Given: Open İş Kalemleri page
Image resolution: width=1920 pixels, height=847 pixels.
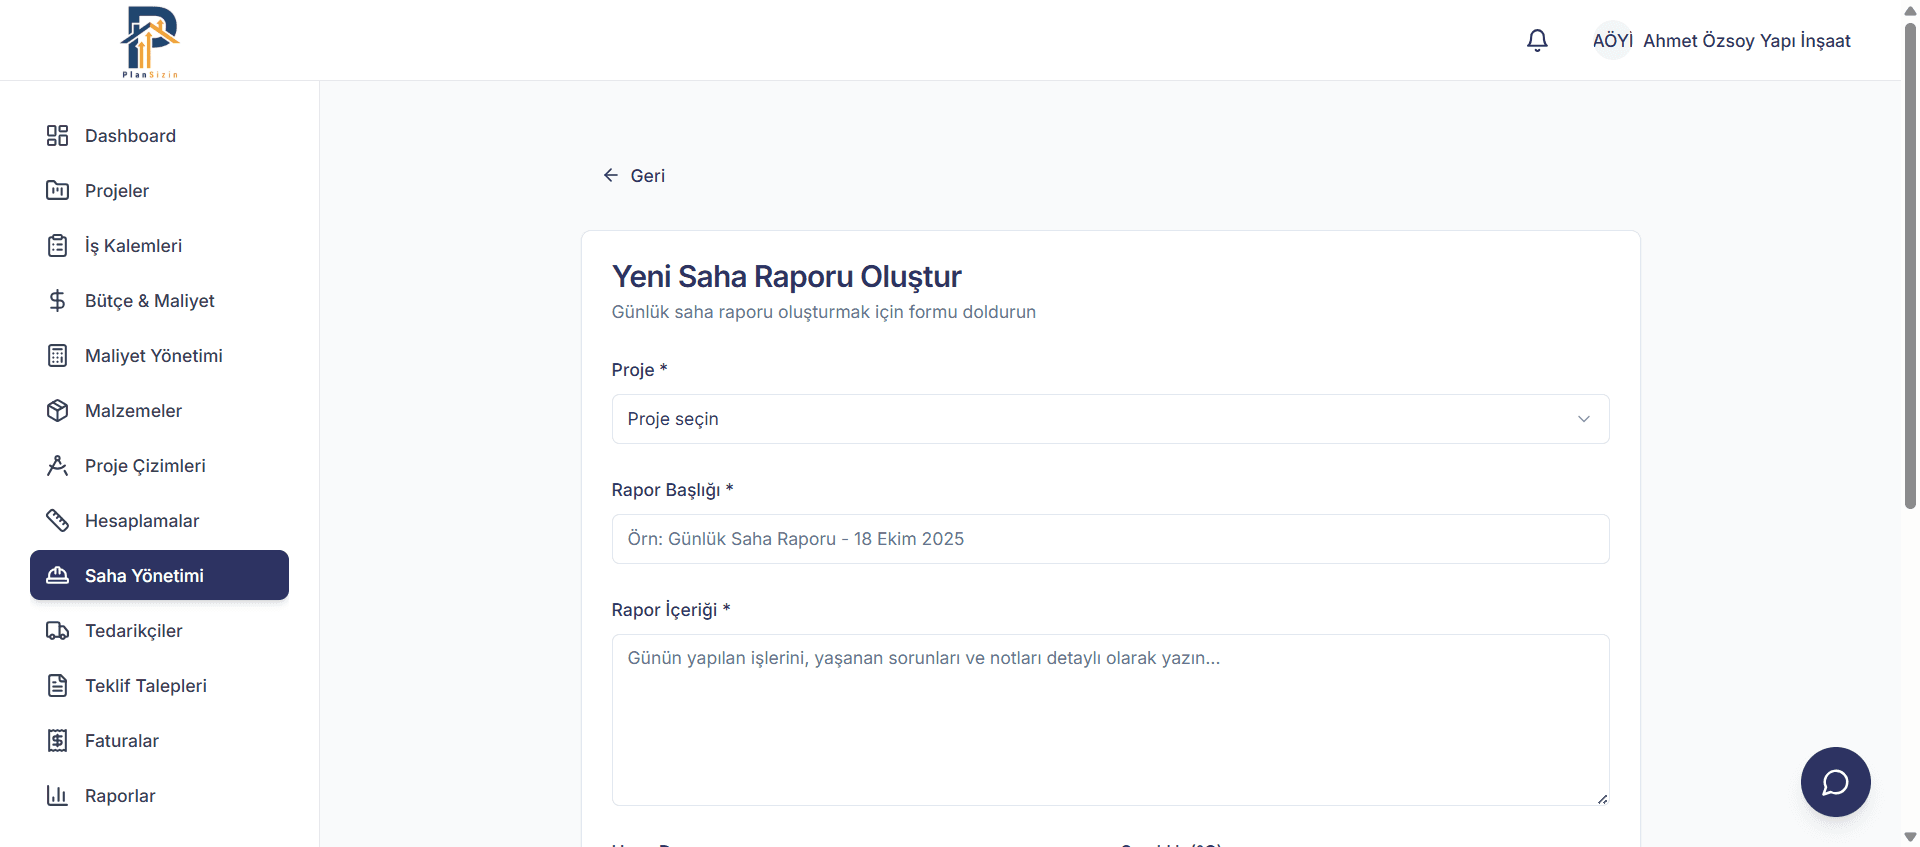Looking at the screenshot, I should click(x=159, y=246).
